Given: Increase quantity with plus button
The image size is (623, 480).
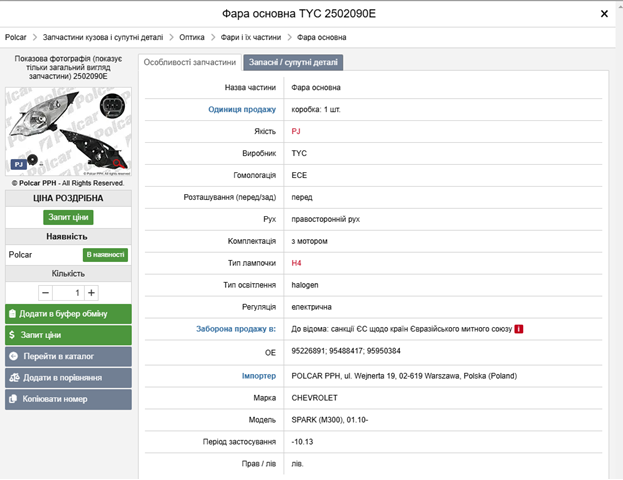Looking at the screenshot, I should click(91, 293).
